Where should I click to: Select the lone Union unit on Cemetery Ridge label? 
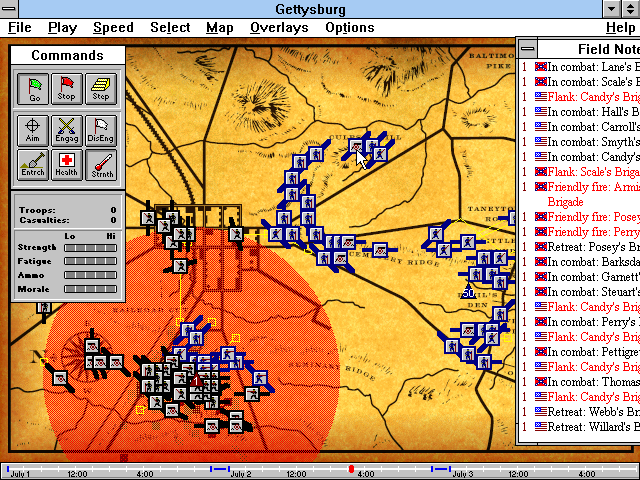pos(380,249)
